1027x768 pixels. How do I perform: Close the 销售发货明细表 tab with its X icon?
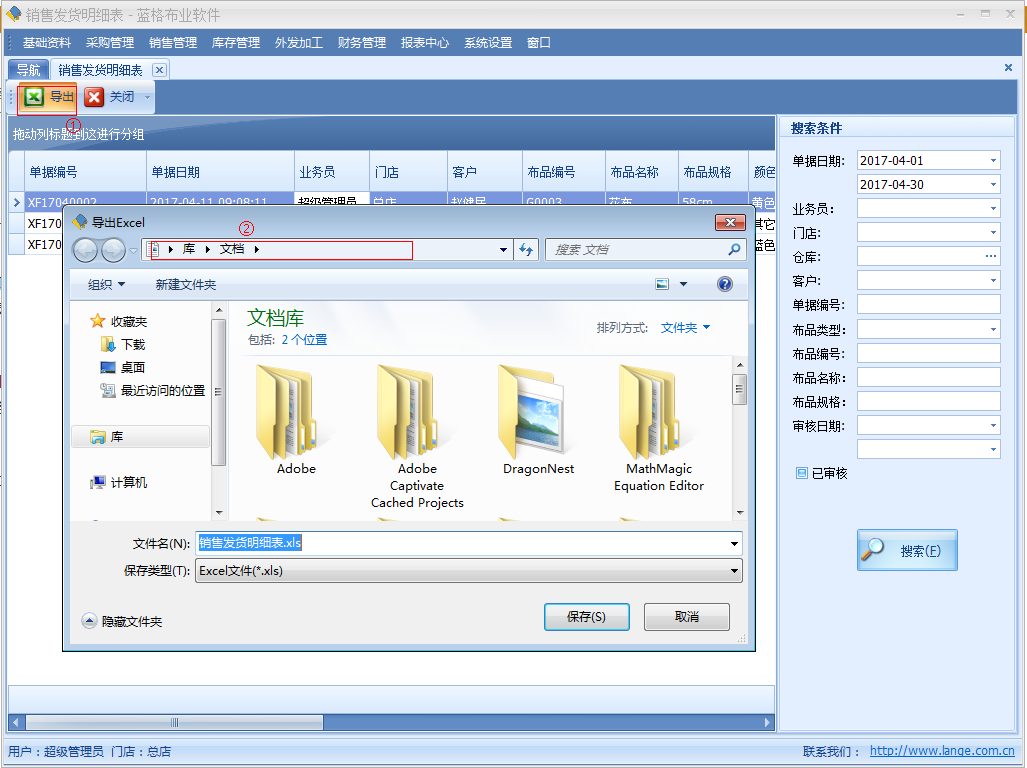(159, 70)
